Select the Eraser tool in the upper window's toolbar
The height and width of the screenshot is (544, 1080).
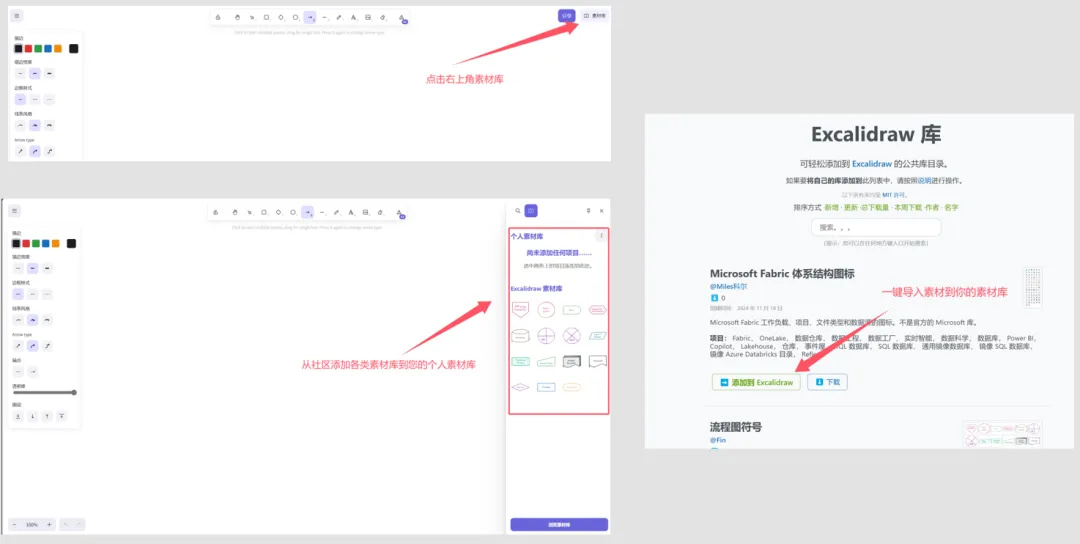click(x=383, y=17)
